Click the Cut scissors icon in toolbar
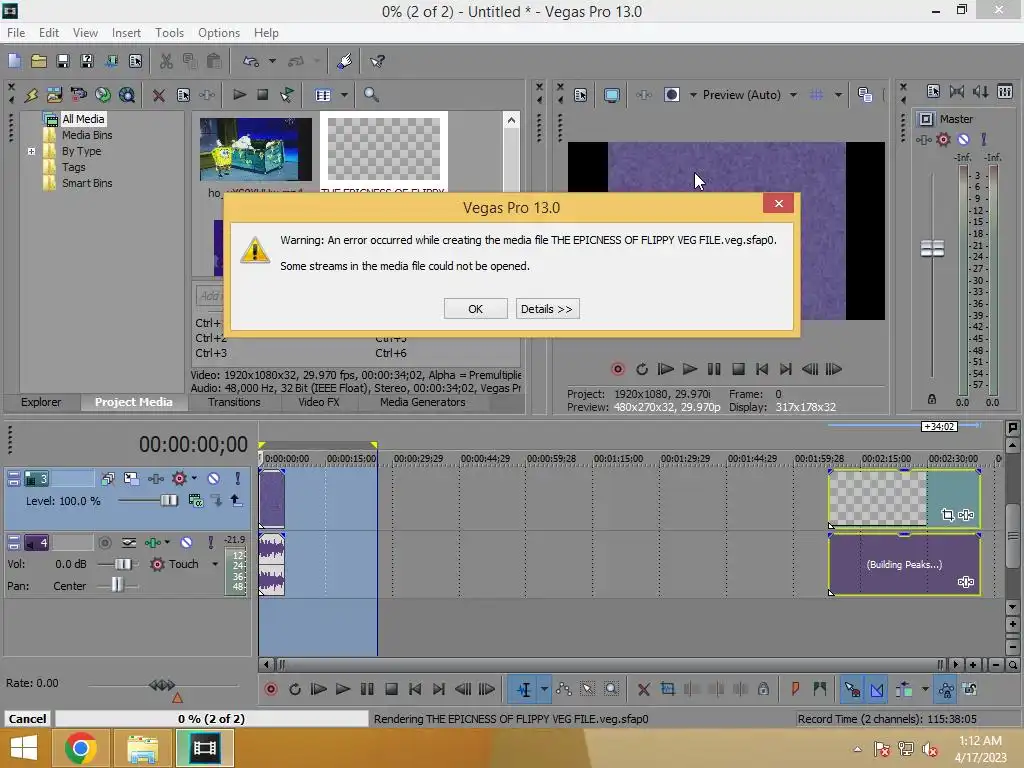Viewport: 1024px width, 768px height. [x=166, y=61]
